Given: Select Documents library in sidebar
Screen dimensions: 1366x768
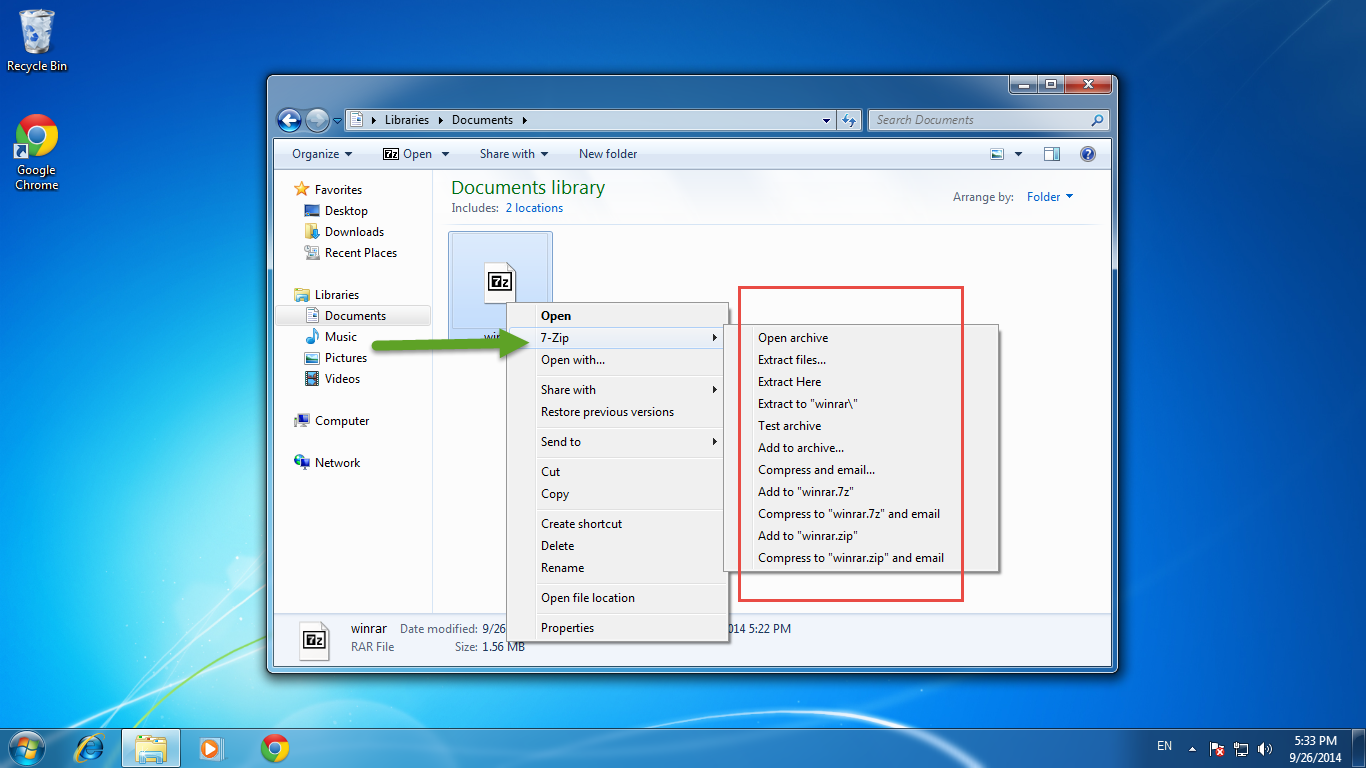Looking at the screenshot, I should tap(355, 316).
